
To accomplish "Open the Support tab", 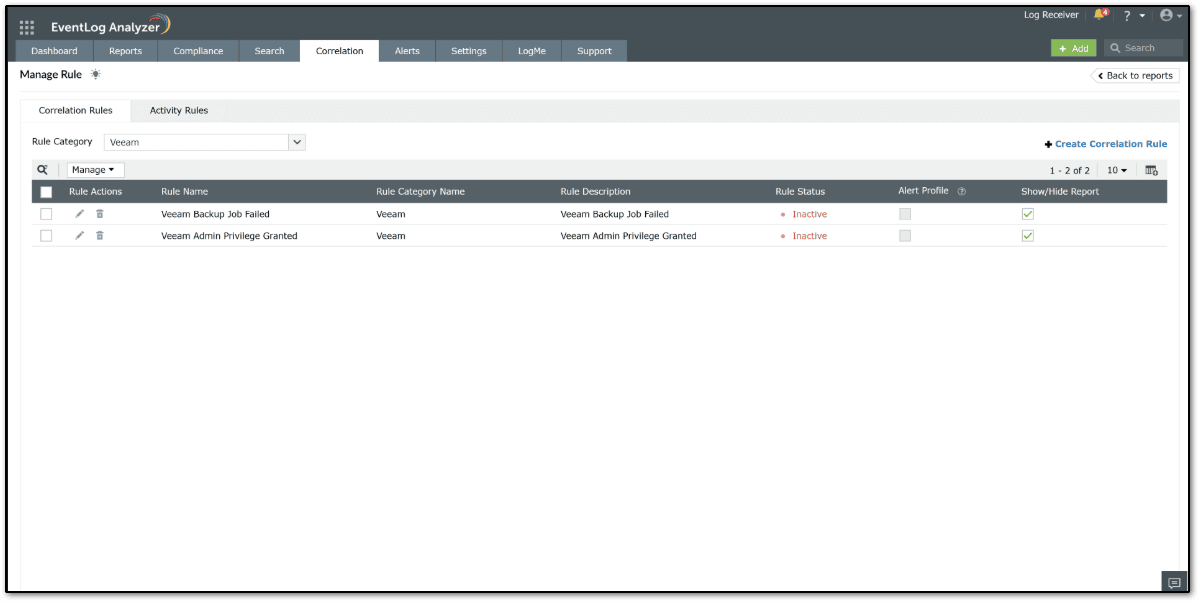I will pos(594,51).
